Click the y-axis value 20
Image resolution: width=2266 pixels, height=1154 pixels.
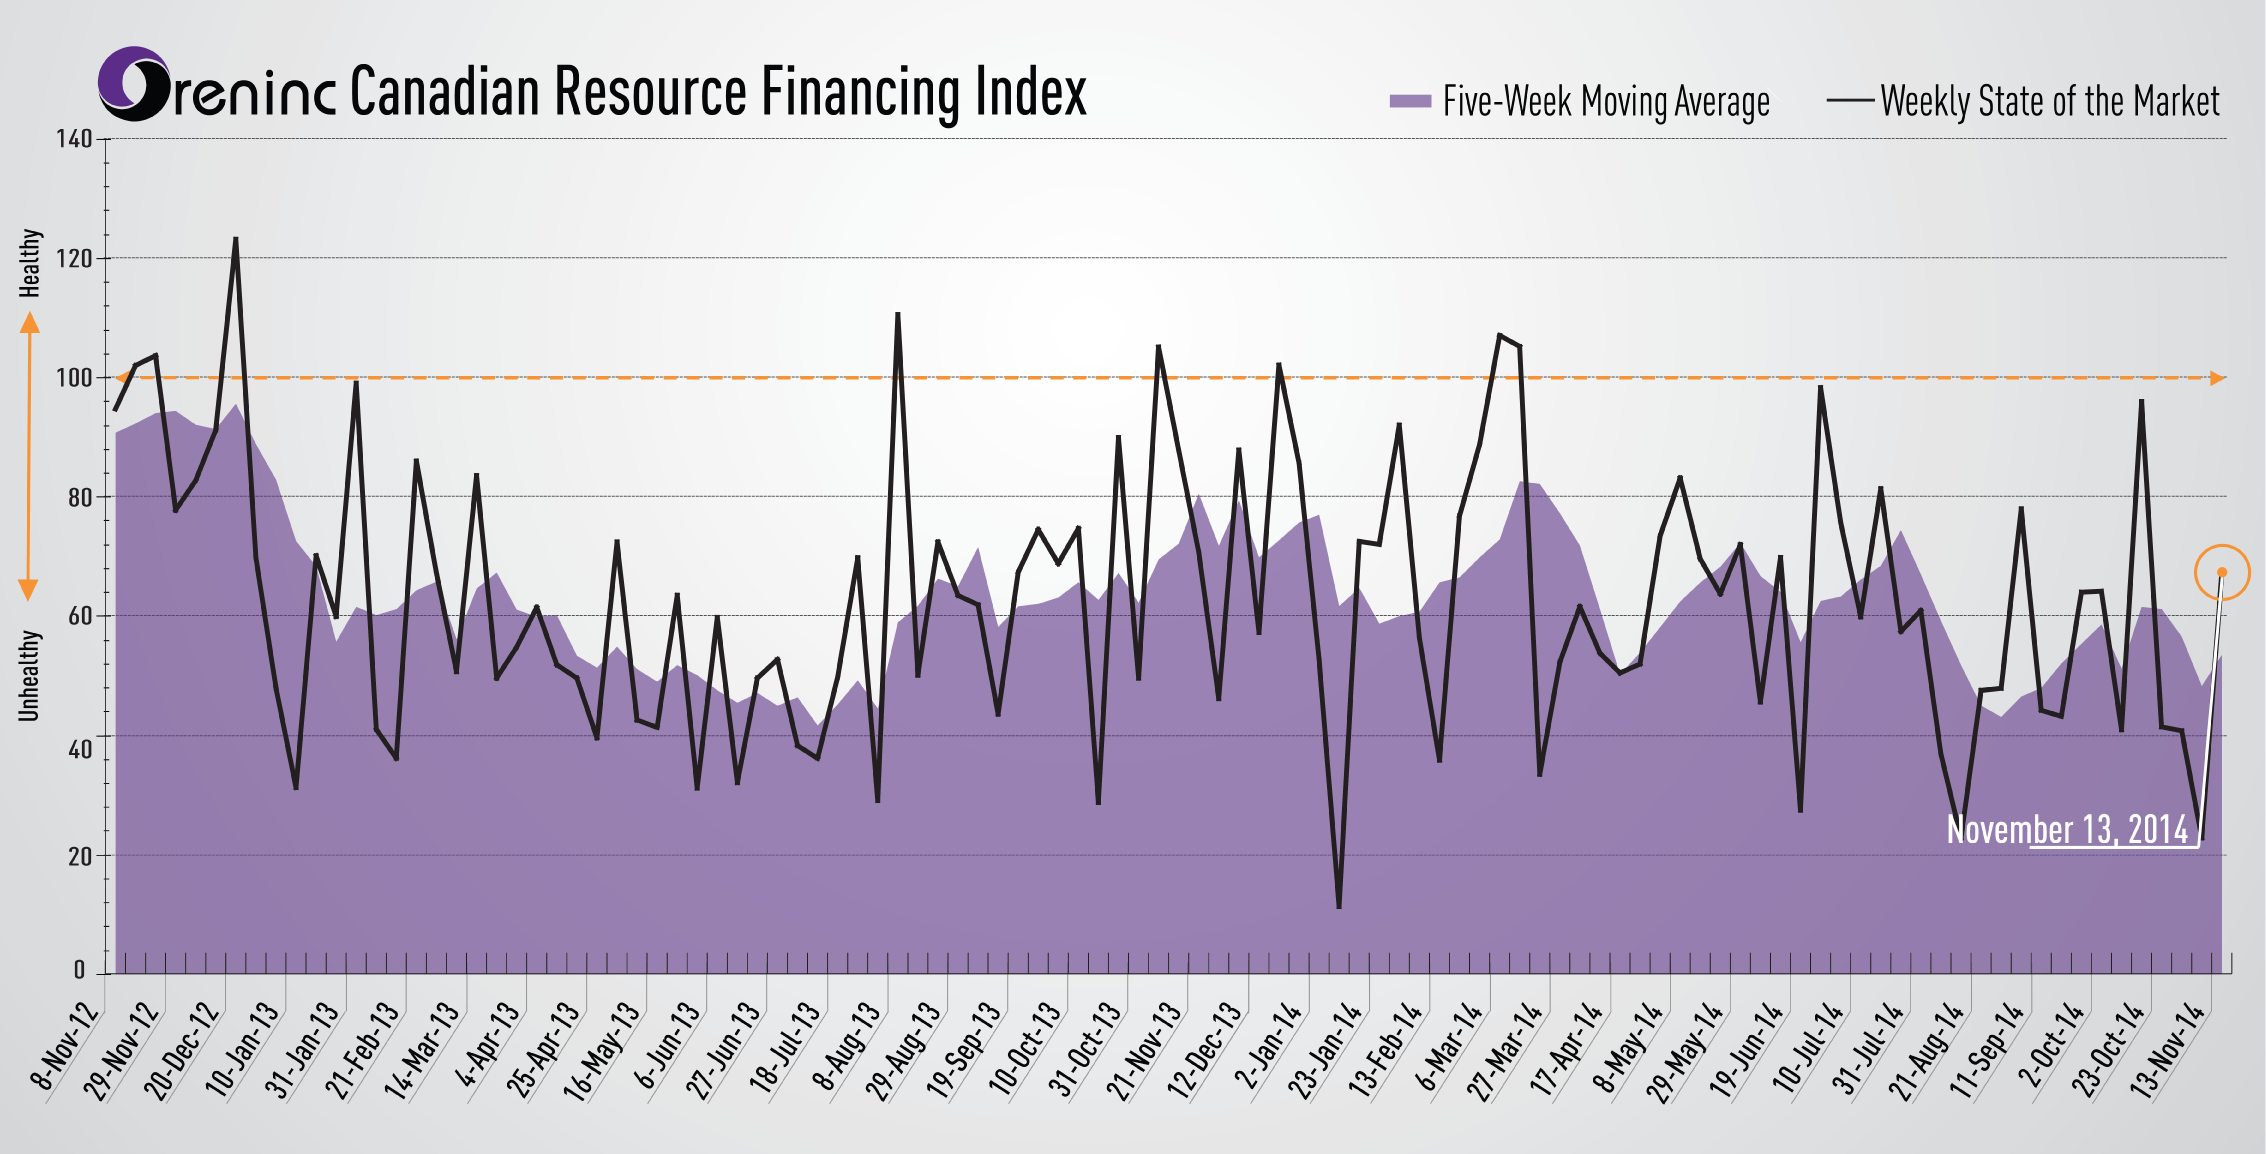point(80,856)
